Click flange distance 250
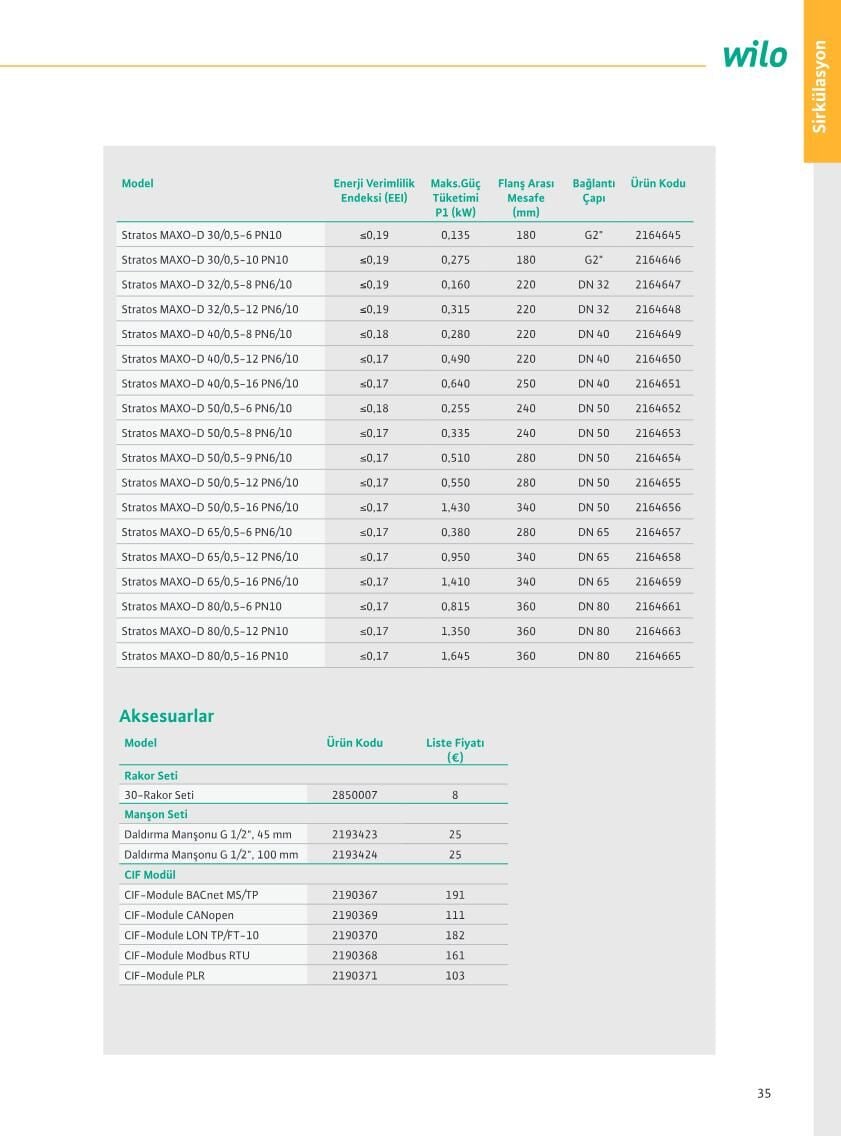This screenshot has height=1136, width=841. pos(526,383)
